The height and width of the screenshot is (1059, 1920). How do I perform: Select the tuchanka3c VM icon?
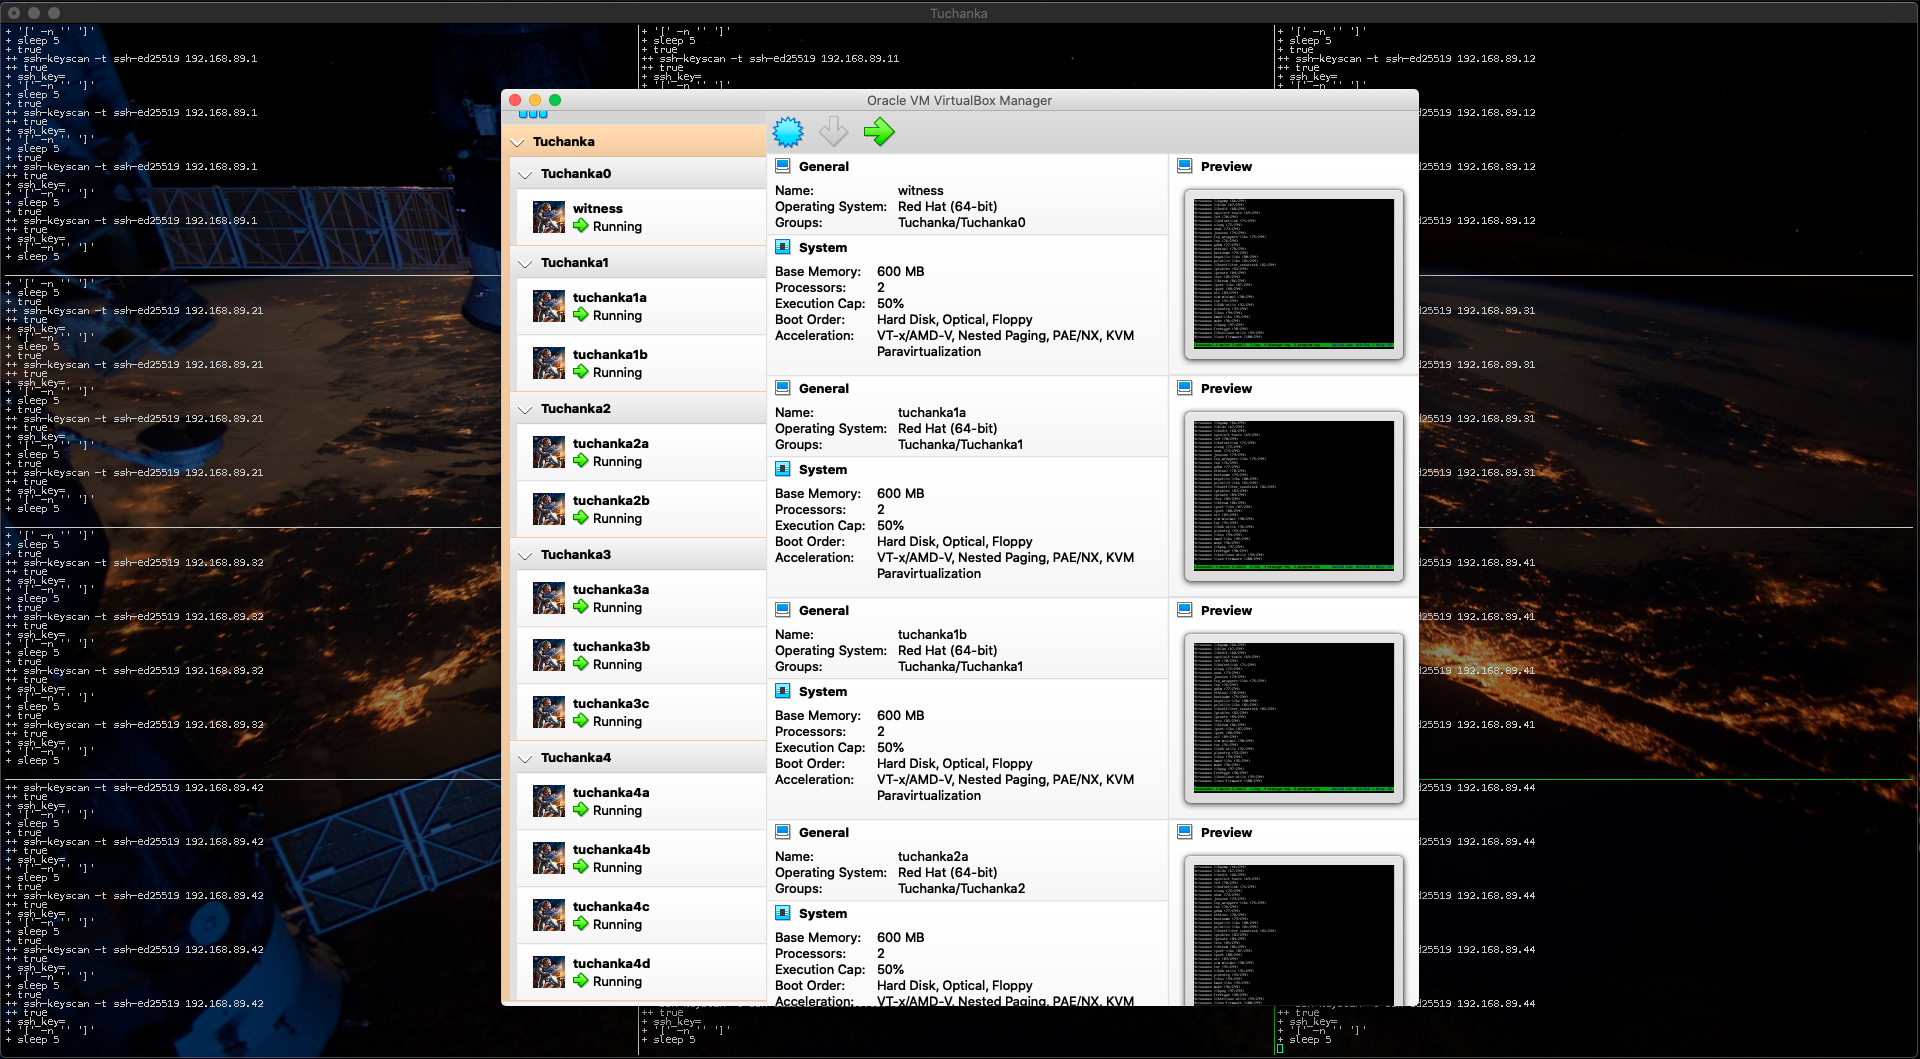tap(549, 712)
